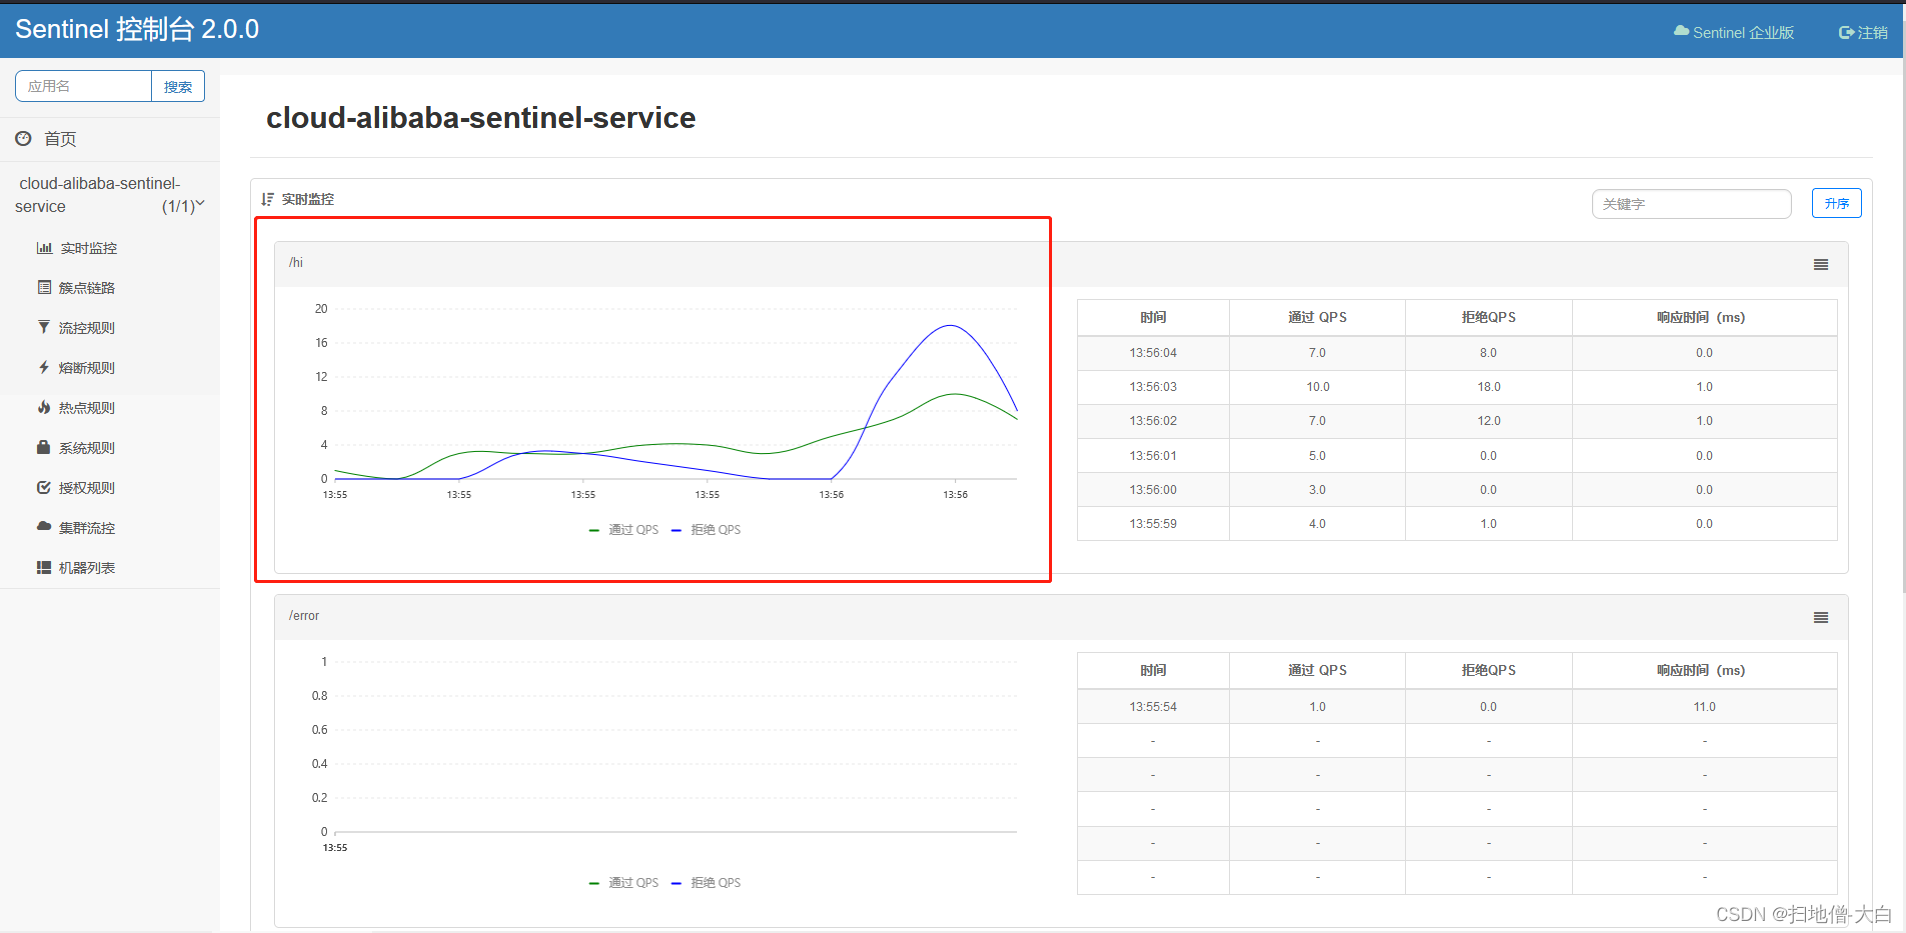
Task: Go to 首页 in the sidebar
Action: (60, 139)
